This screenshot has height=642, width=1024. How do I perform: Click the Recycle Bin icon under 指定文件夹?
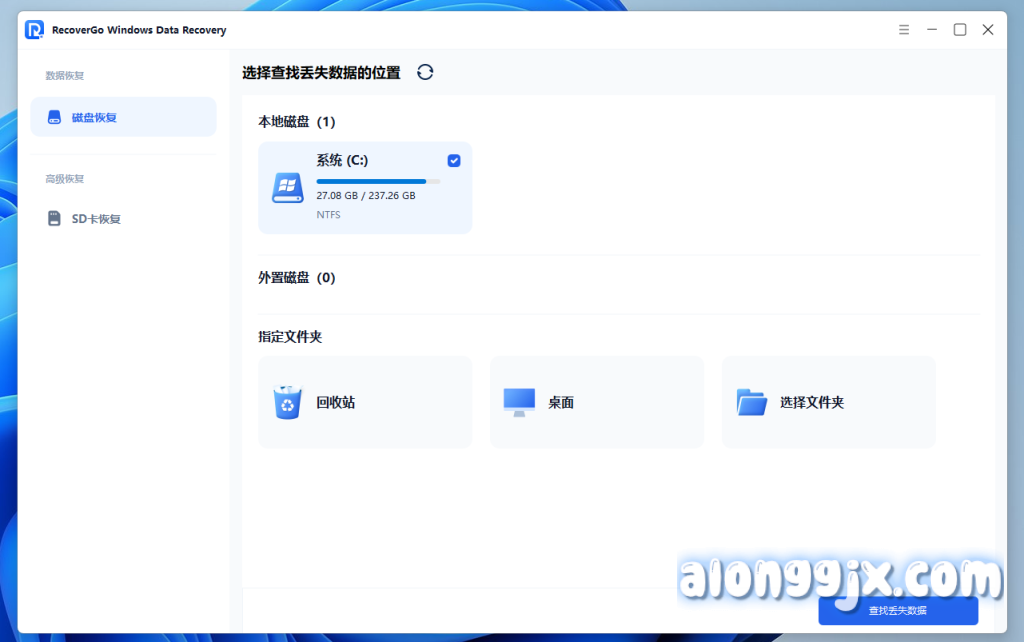[287, 401]
